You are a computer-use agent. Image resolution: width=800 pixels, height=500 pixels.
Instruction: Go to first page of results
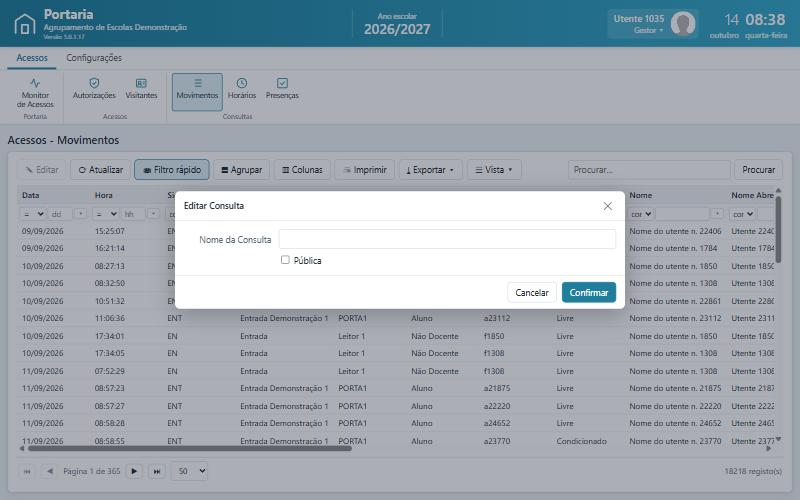point(27,471)
